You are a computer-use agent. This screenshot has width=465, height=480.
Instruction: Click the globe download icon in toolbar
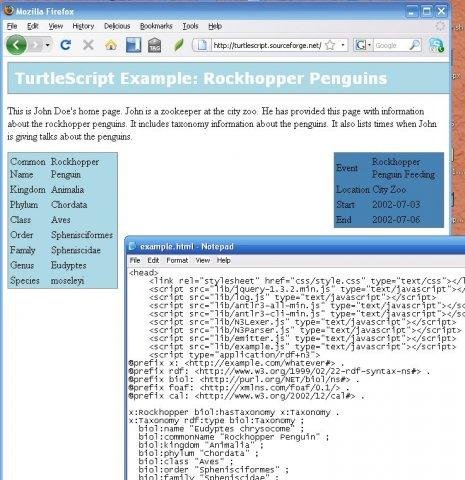pos(437,45)
